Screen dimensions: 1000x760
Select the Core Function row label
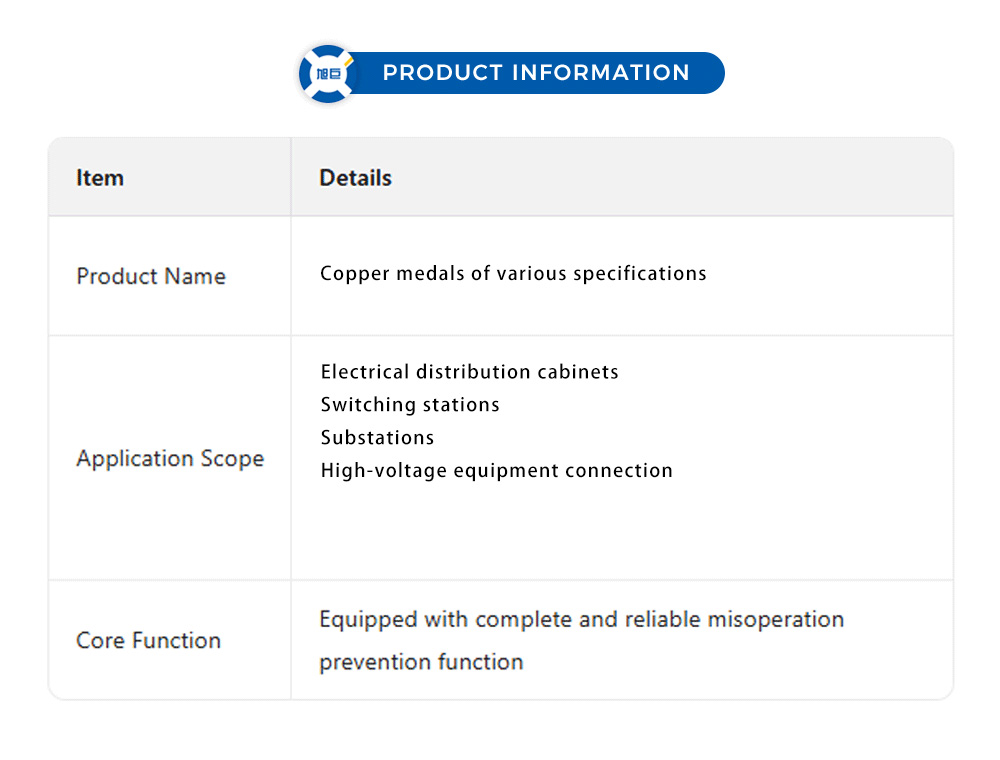148,640
